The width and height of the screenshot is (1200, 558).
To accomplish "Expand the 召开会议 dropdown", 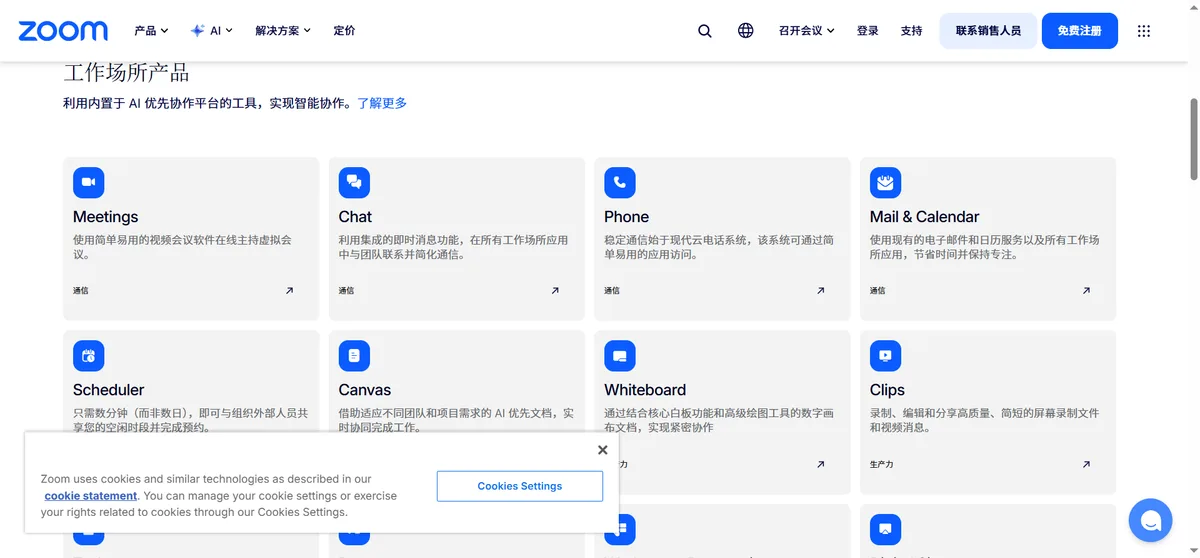I will pos(806,31).
